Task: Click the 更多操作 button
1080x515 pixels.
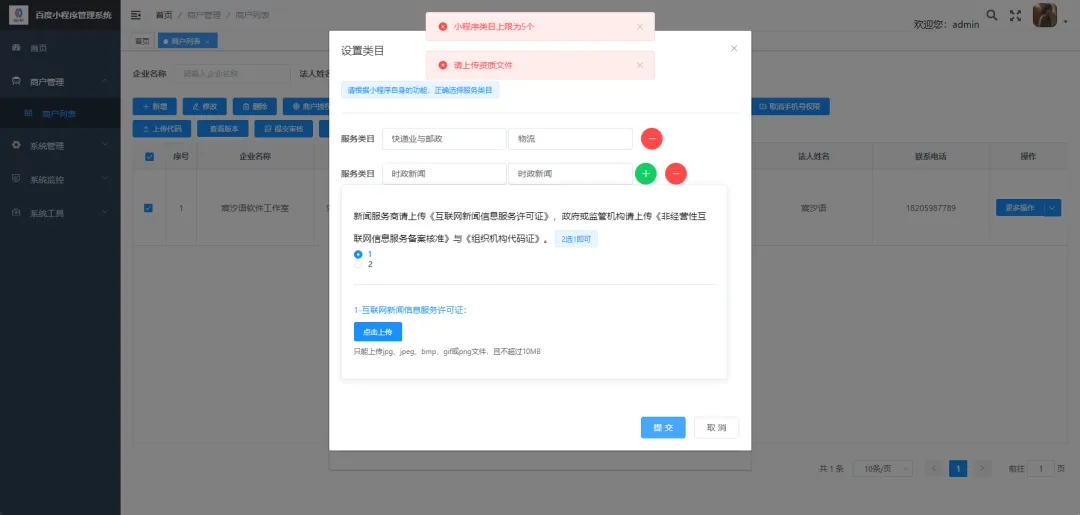Action: click(1019, 208)
